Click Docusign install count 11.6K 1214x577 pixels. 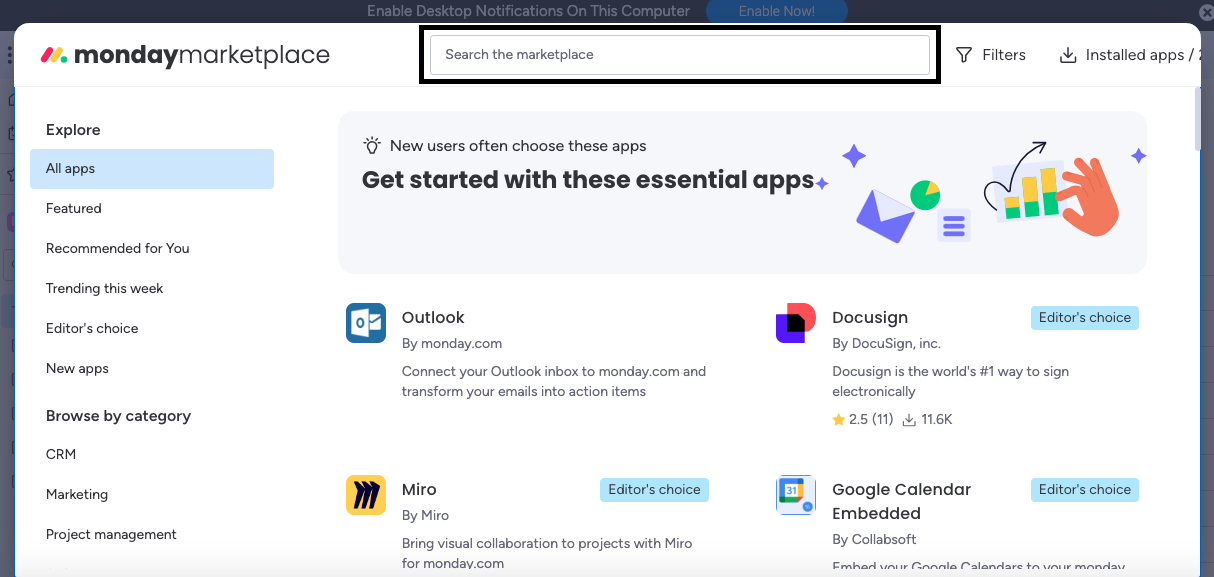tap(927, 420)
